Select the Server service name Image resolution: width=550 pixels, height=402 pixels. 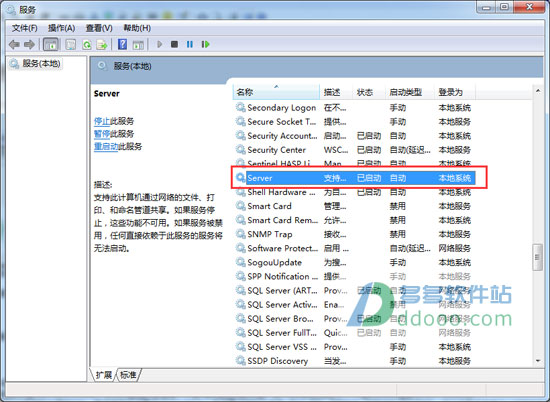(x=260, y=178)
